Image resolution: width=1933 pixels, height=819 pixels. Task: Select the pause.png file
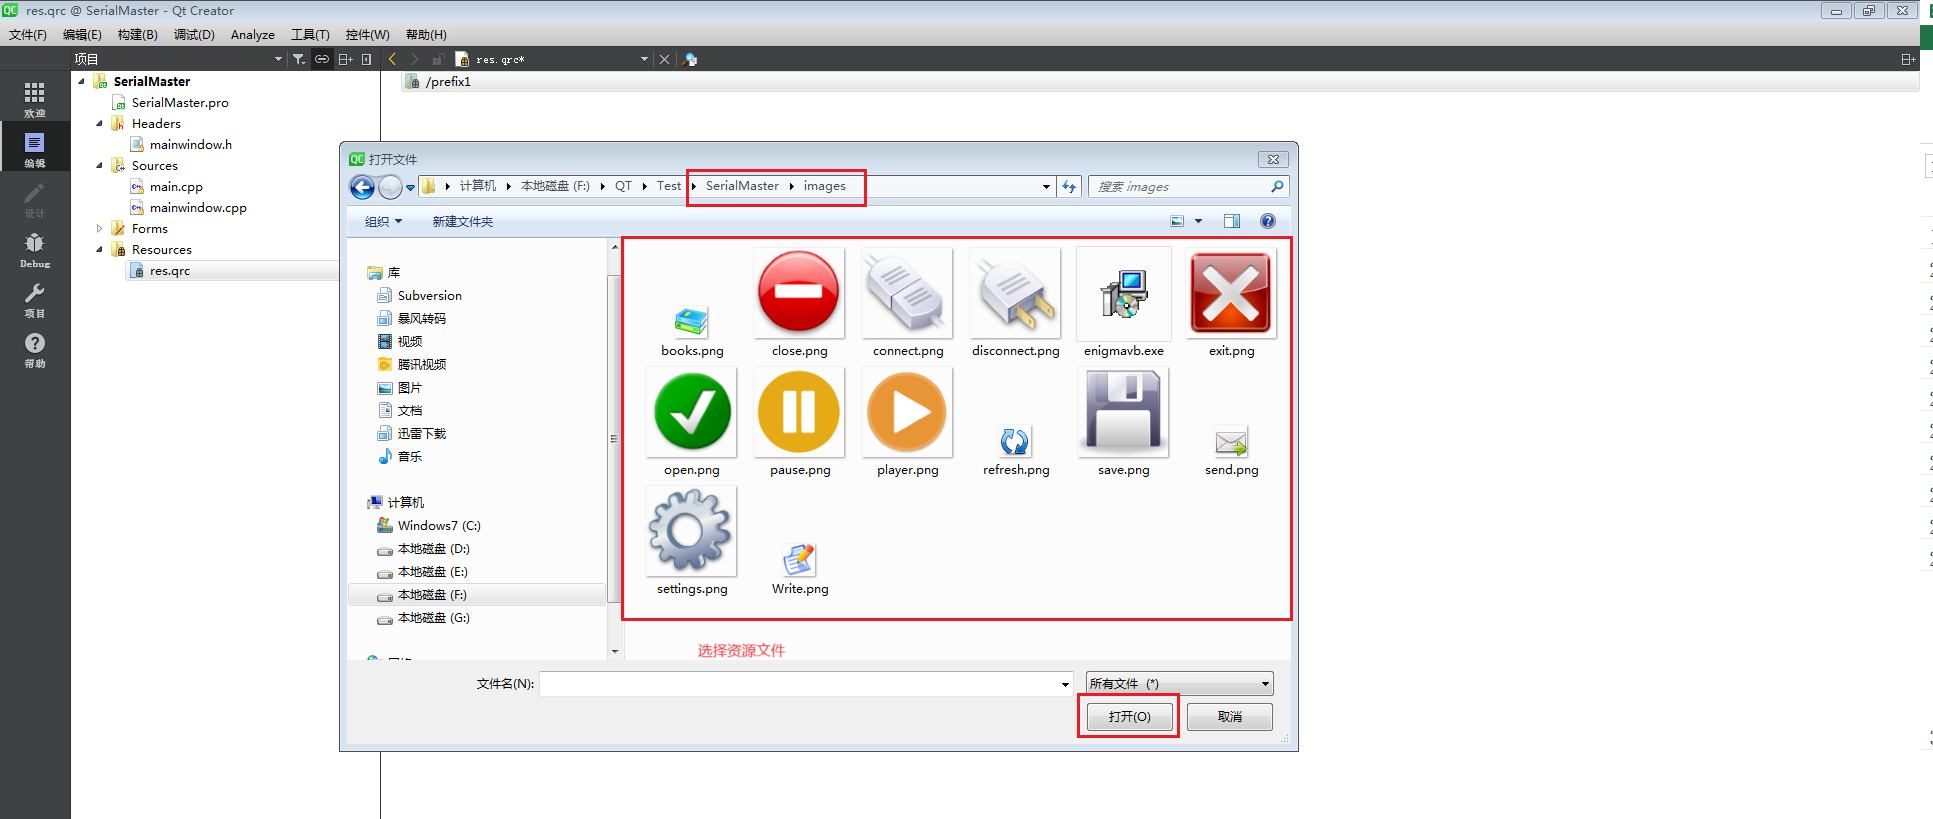pos(800,423)
